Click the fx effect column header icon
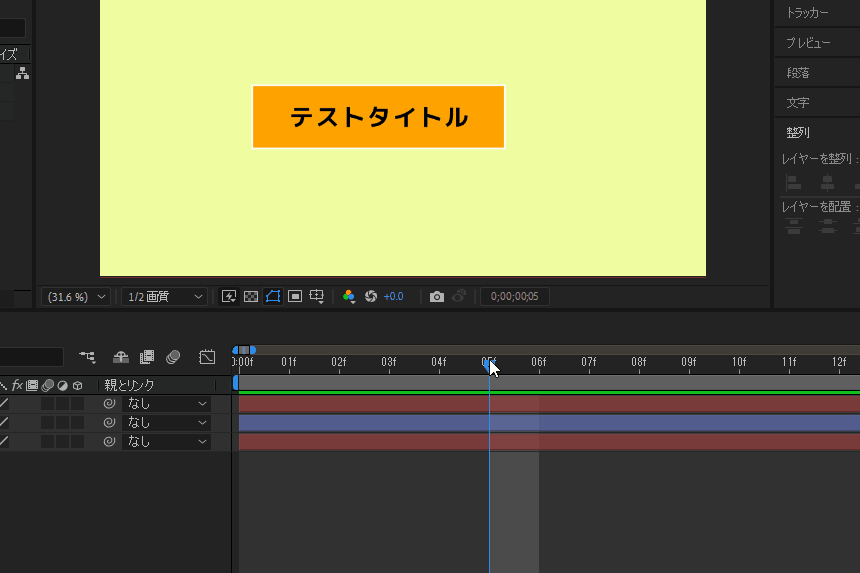 [x=17, y=385]
